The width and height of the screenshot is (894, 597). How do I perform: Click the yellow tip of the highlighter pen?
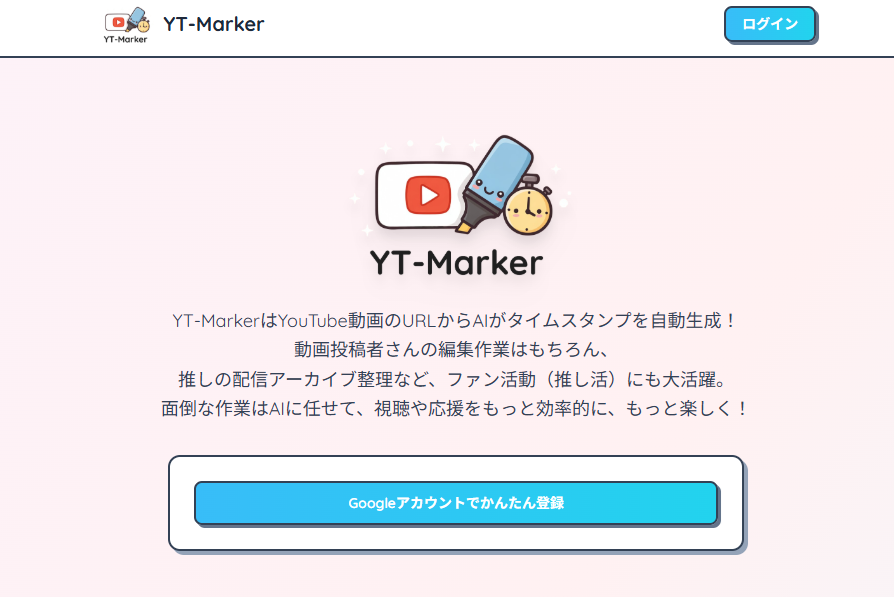(463, 228)
